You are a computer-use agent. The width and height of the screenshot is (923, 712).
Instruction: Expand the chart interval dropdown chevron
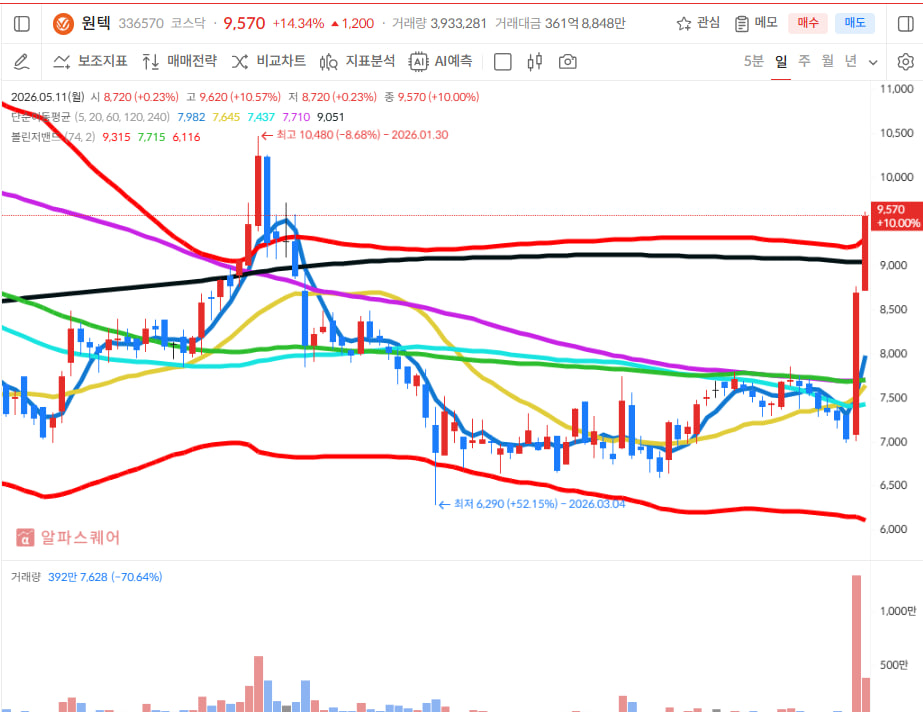[x=873, y=62]
